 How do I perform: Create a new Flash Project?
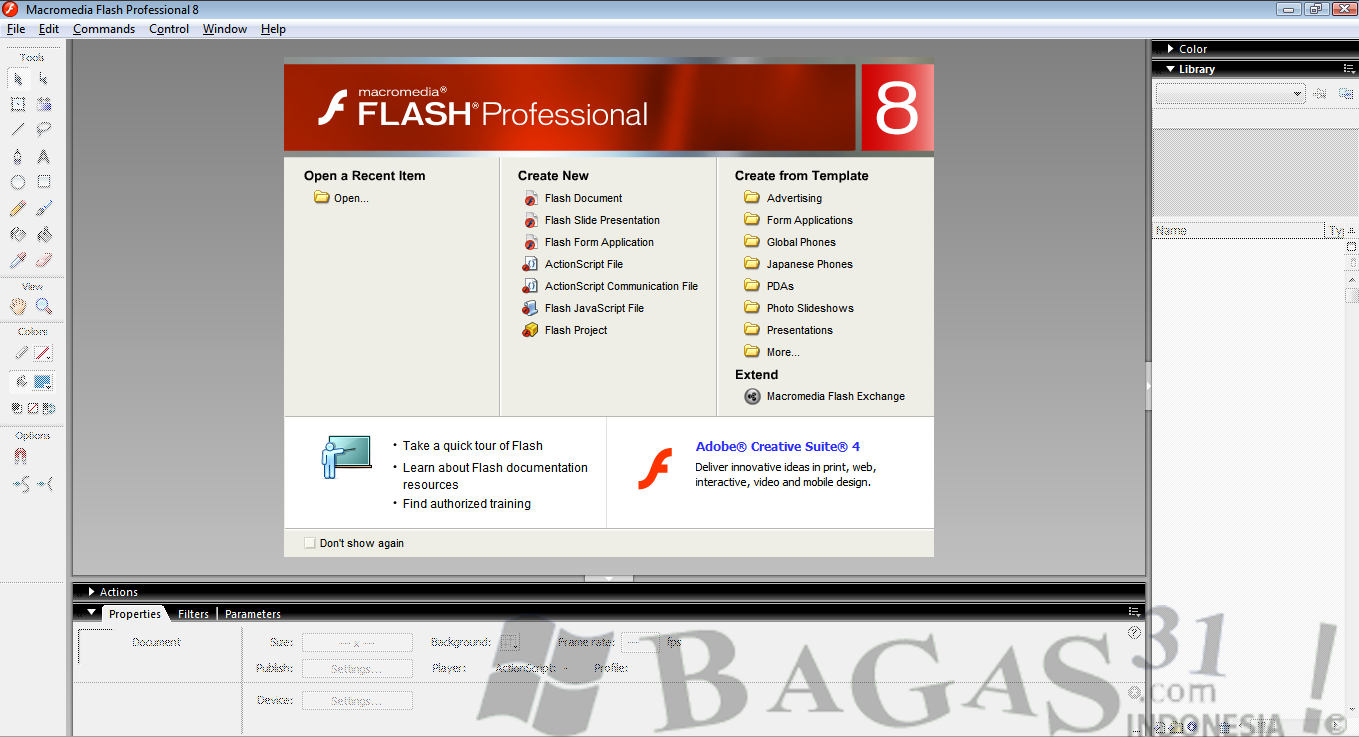pos(576,330)
